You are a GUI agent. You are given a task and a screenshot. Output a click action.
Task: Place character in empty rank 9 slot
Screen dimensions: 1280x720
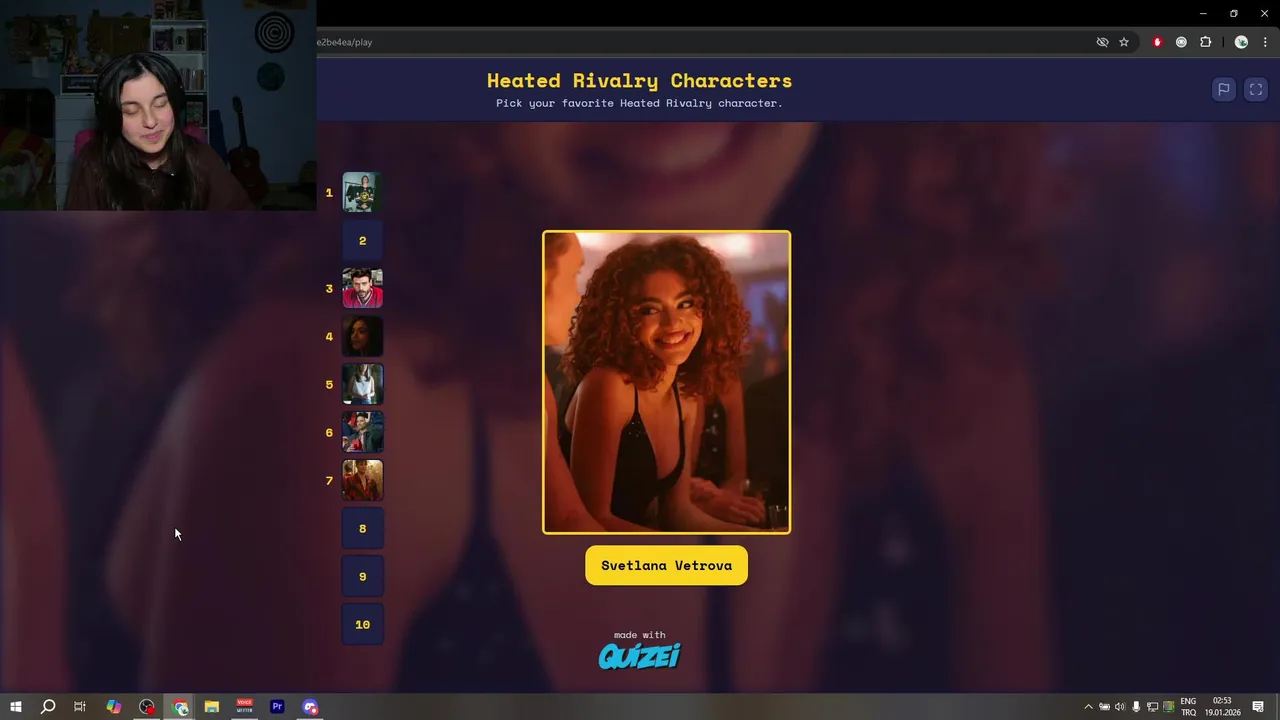coord(362,576)
